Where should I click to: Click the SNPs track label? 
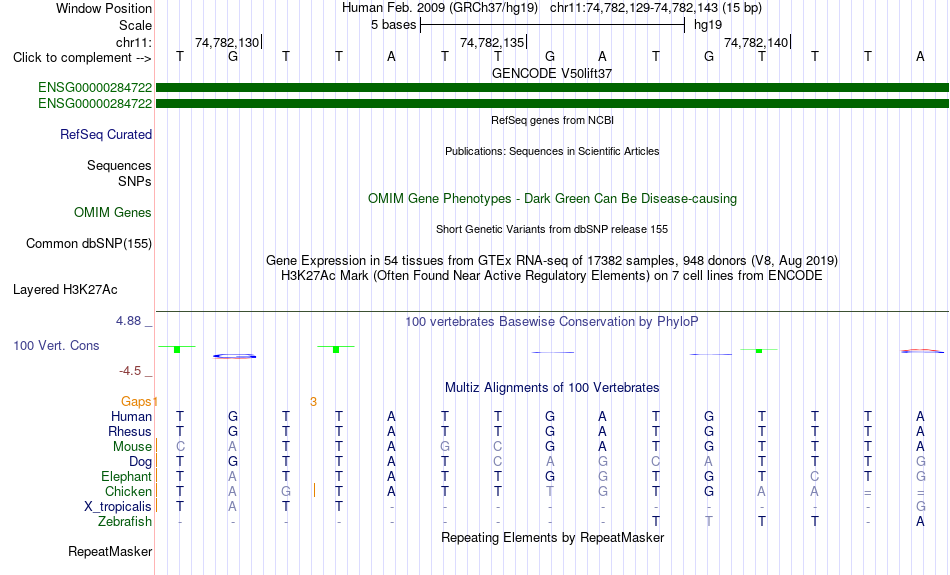[135, 181]
